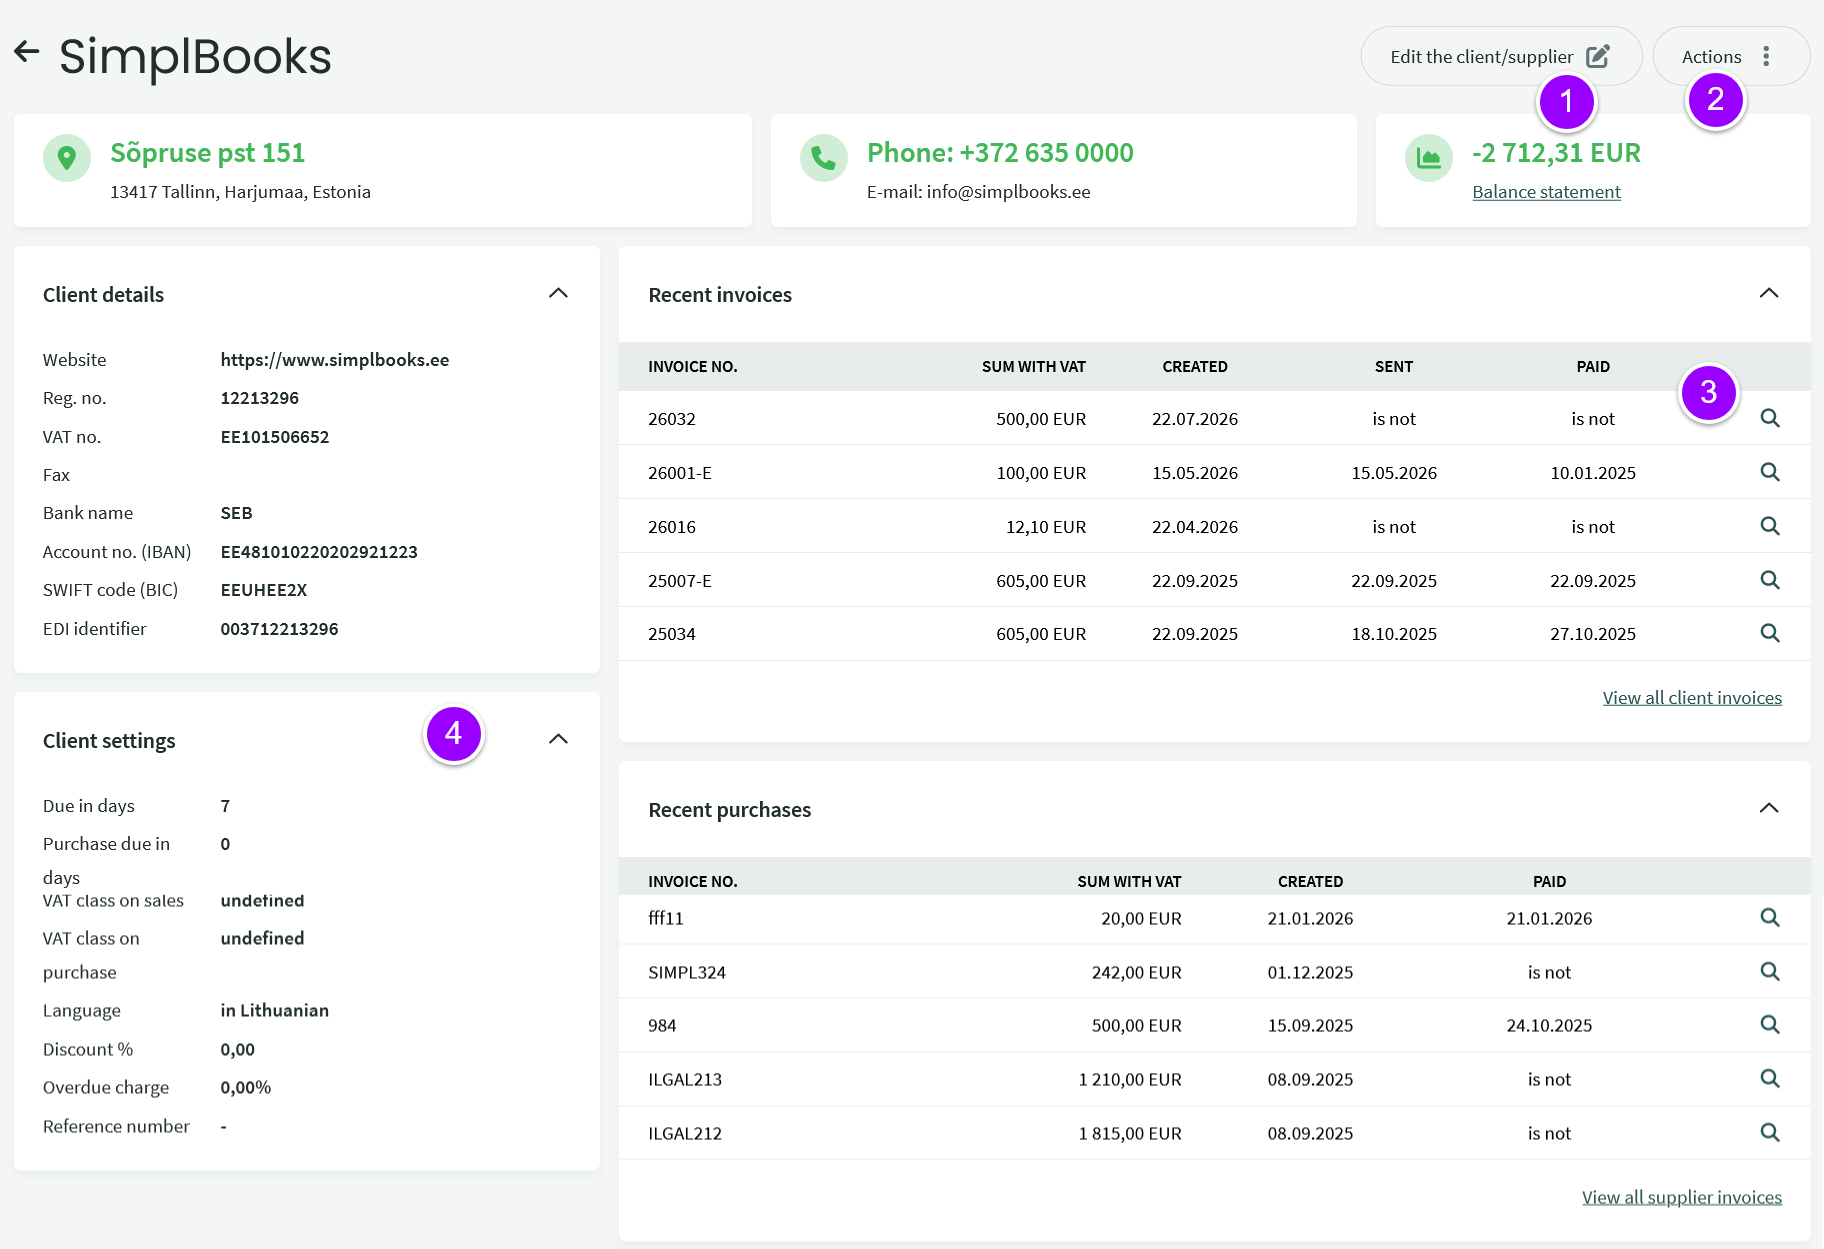Click Edit the client/supplier button
Image resolution: width=1824 pixels, height=1249 pixels.
[1501, 57]
